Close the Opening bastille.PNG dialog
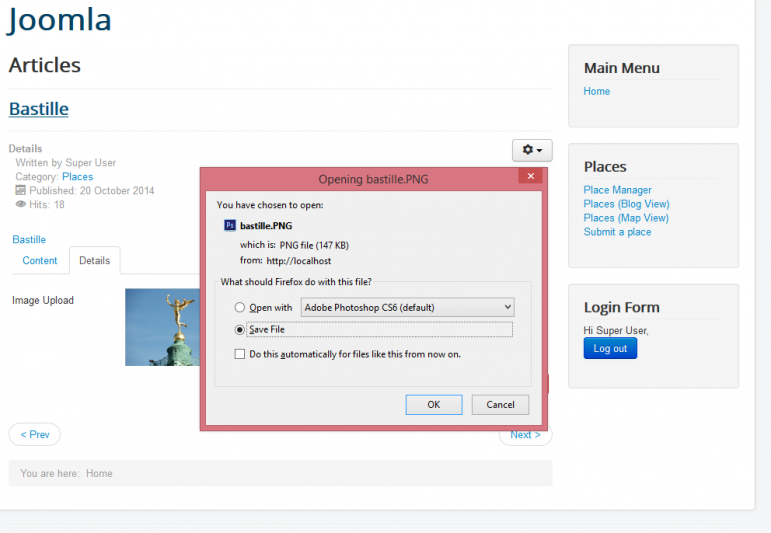The width and height of the screenshot is (771, 533). [531, 176]
